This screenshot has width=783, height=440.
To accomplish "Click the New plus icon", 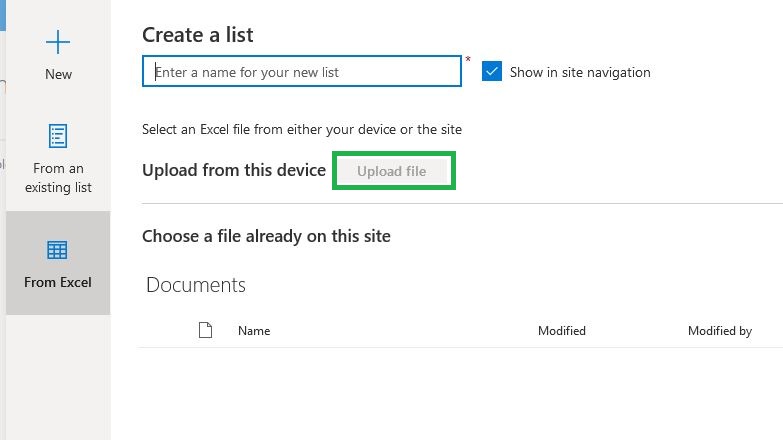I will coord(58,42).
